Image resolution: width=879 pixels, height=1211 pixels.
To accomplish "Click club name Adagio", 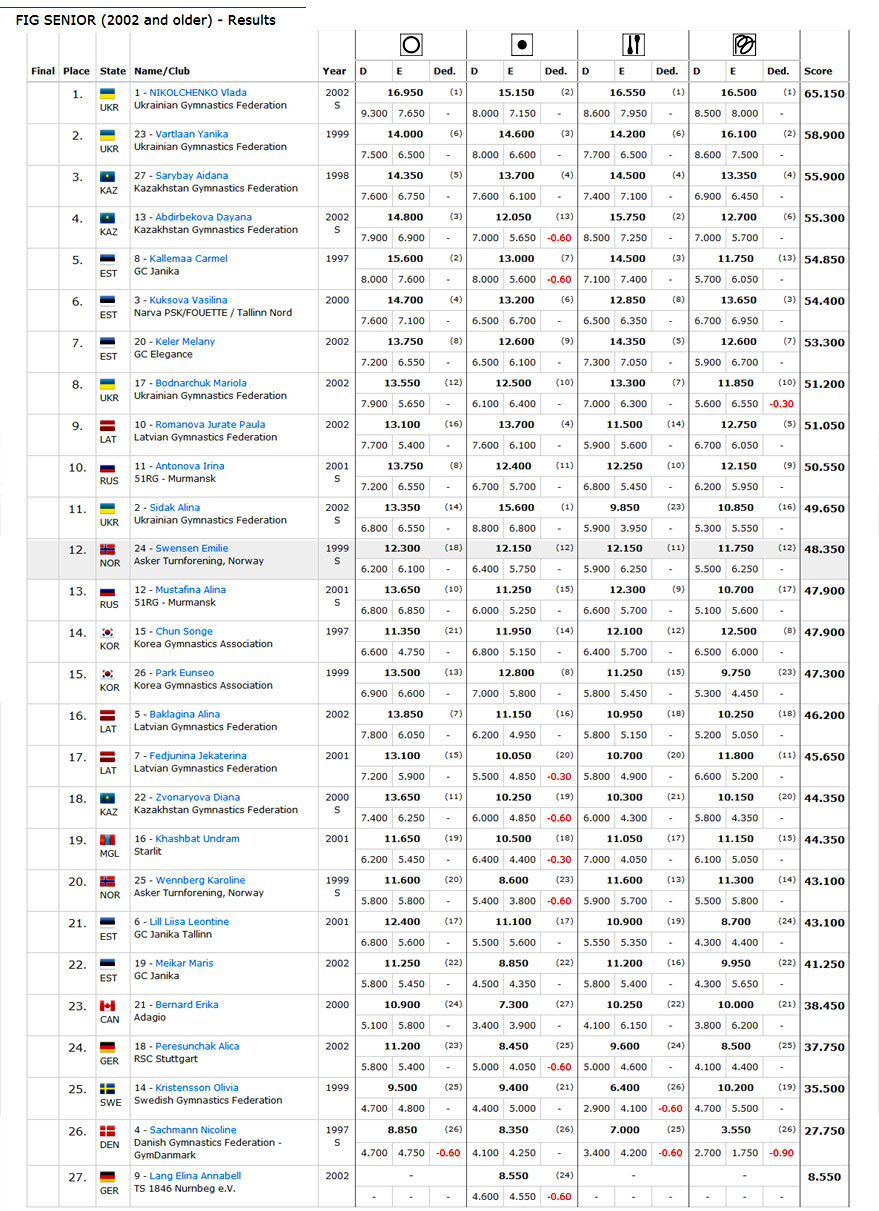I will pyautogui.click(x=150, y=1018).
